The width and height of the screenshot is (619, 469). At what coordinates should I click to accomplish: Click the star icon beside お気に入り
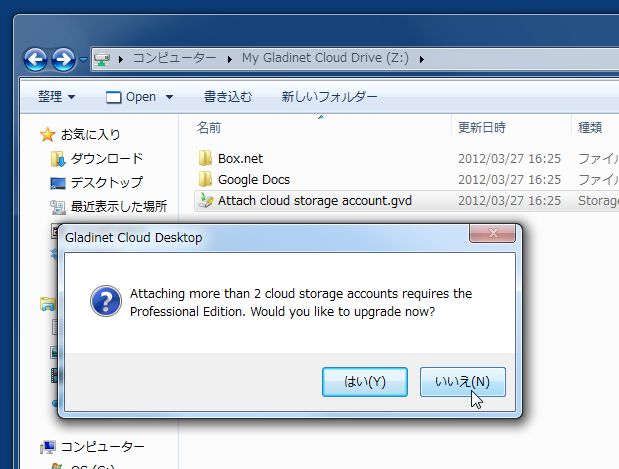[x=47, y=135]
